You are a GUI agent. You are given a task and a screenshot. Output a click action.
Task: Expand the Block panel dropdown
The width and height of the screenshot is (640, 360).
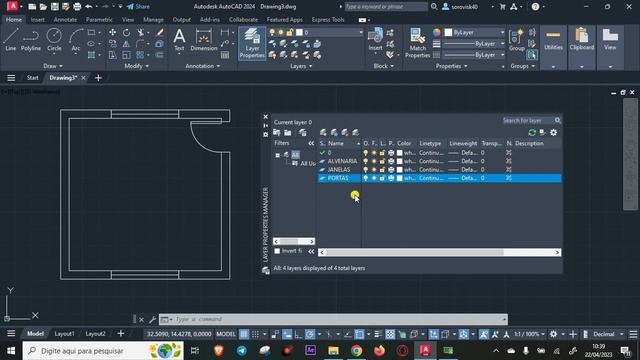click(x=384, y=66)
